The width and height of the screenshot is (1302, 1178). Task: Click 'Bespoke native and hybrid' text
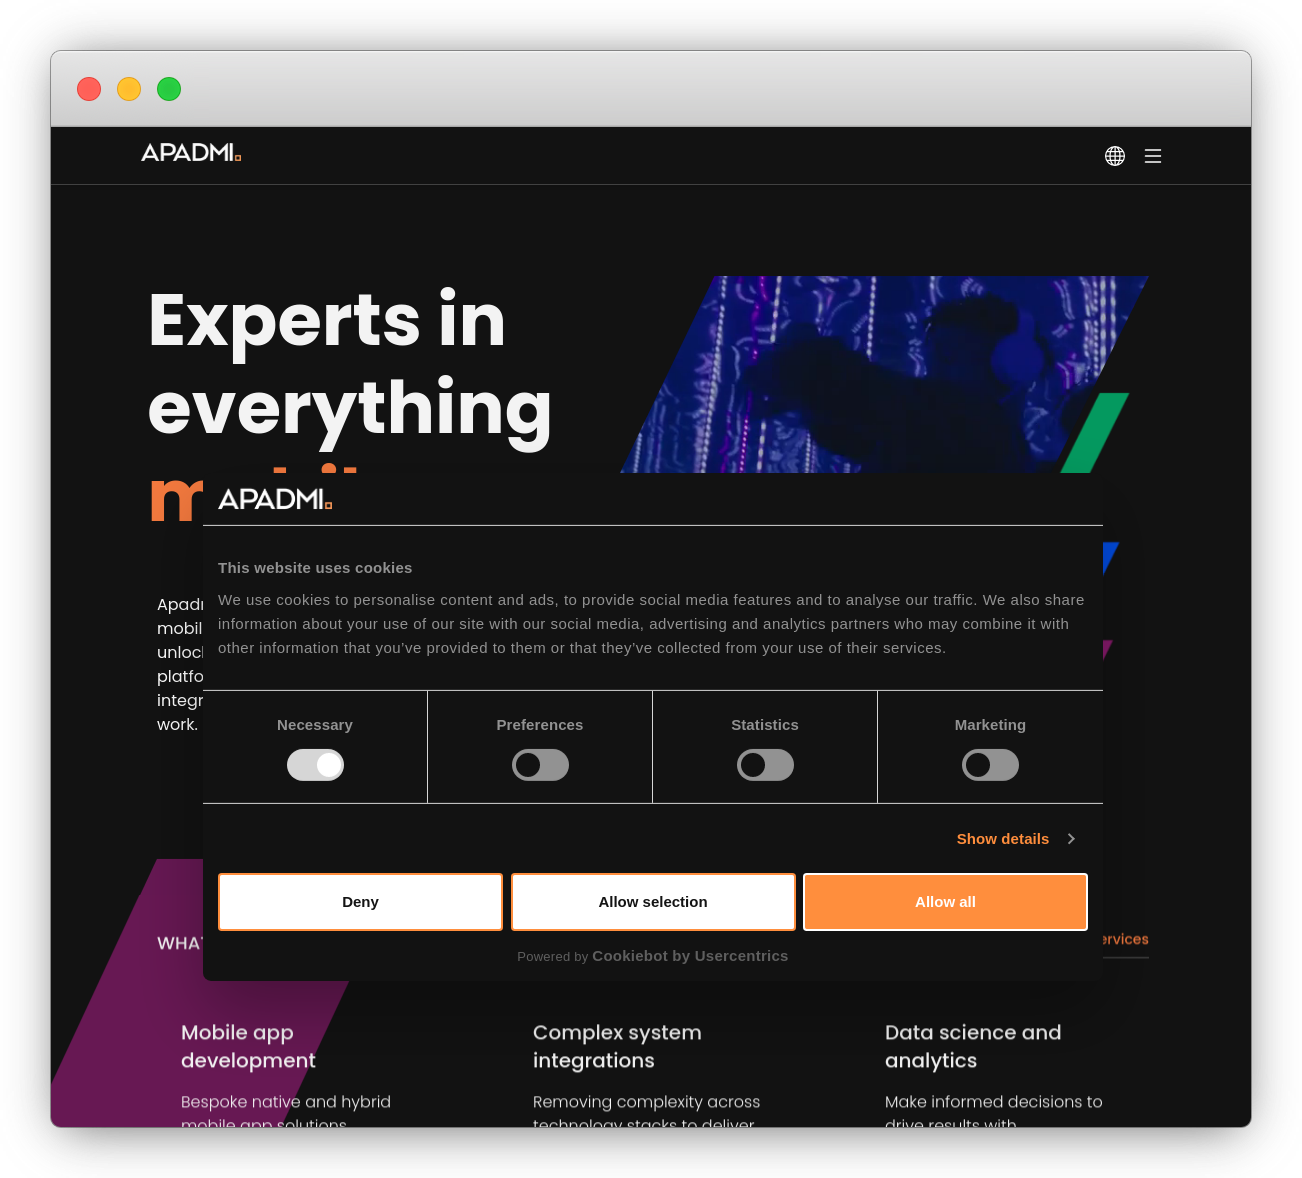286,1102
